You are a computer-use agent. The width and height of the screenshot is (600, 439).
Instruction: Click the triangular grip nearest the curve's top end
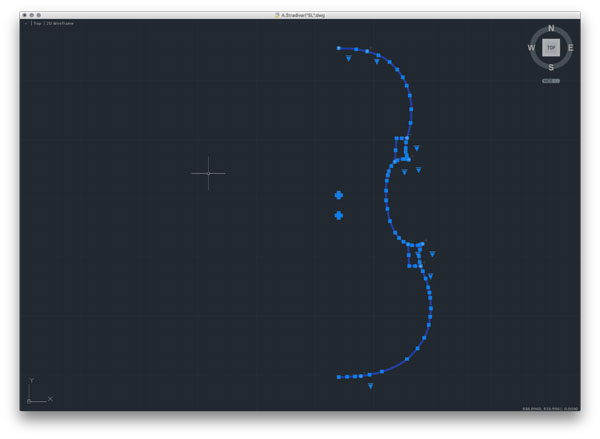point(349,59)
